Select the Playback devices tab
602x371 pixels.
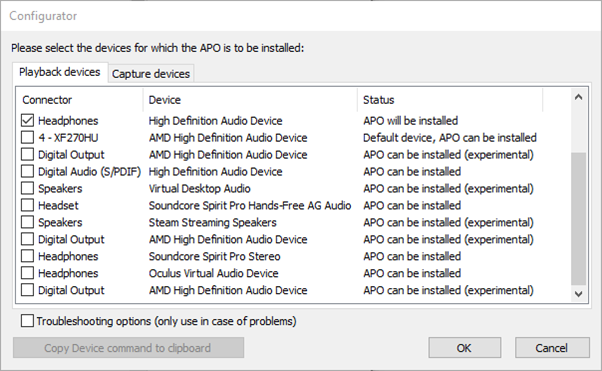tap(60, 72)
